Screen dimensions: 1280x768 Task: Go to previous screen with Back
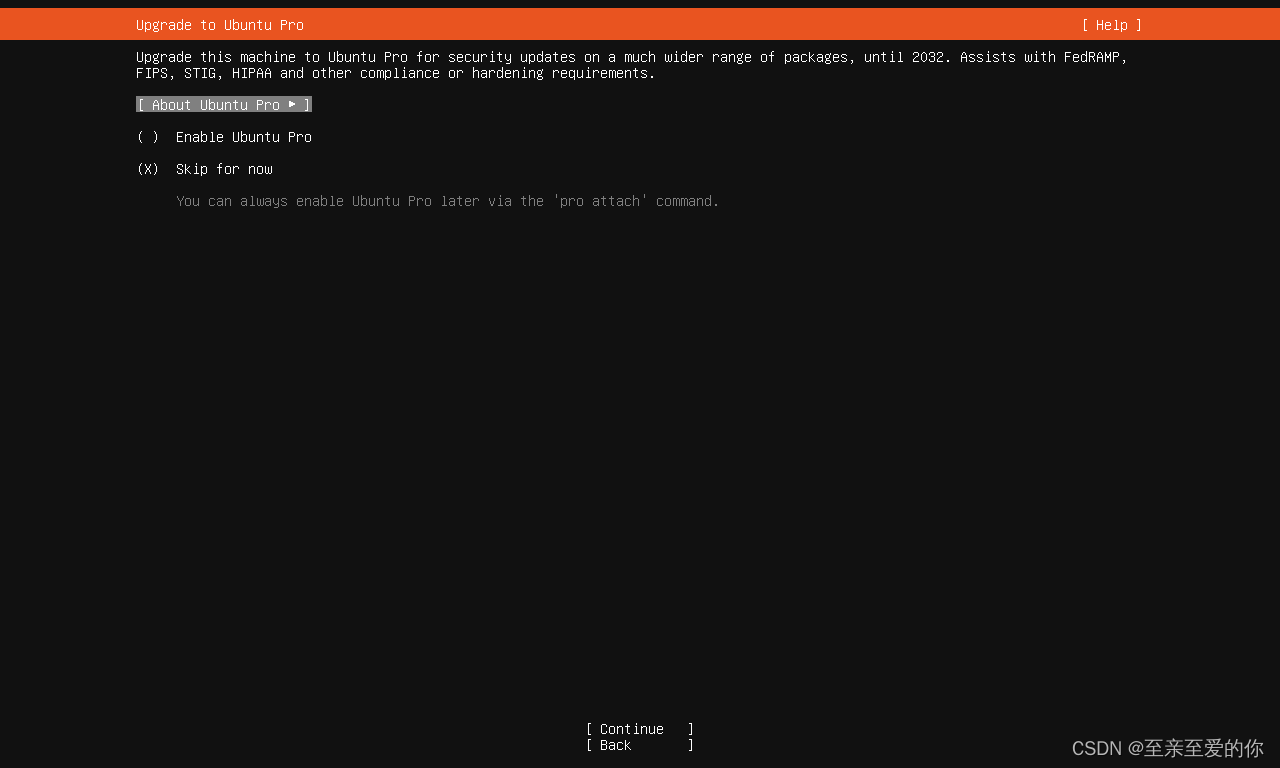pyautogui.click(x=640, y=745)
